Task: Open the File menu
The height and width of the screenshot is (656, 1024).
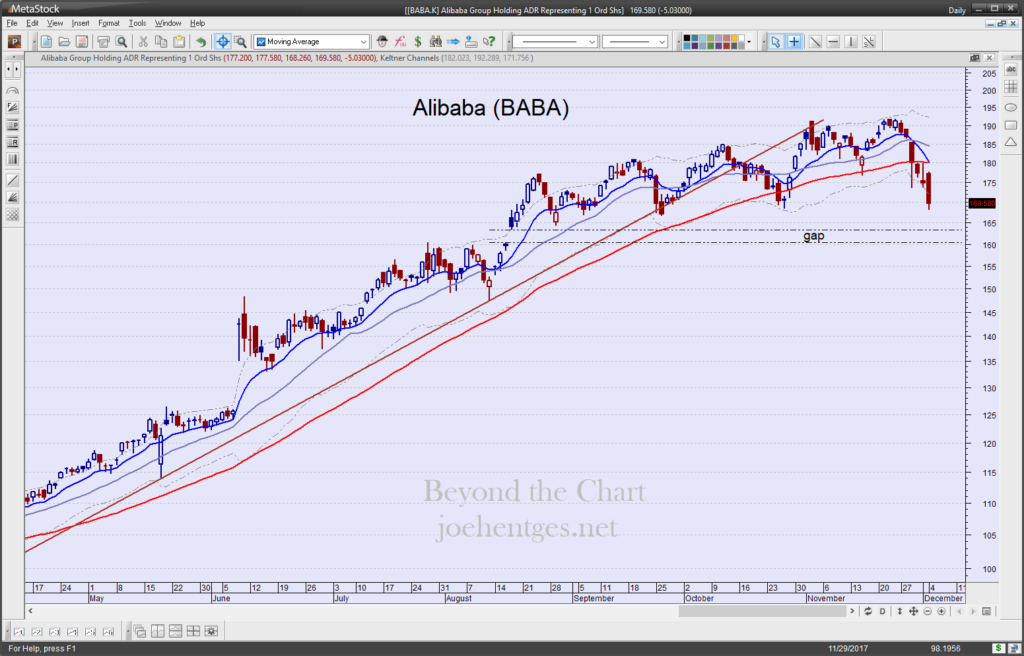Action: point(12,23)
